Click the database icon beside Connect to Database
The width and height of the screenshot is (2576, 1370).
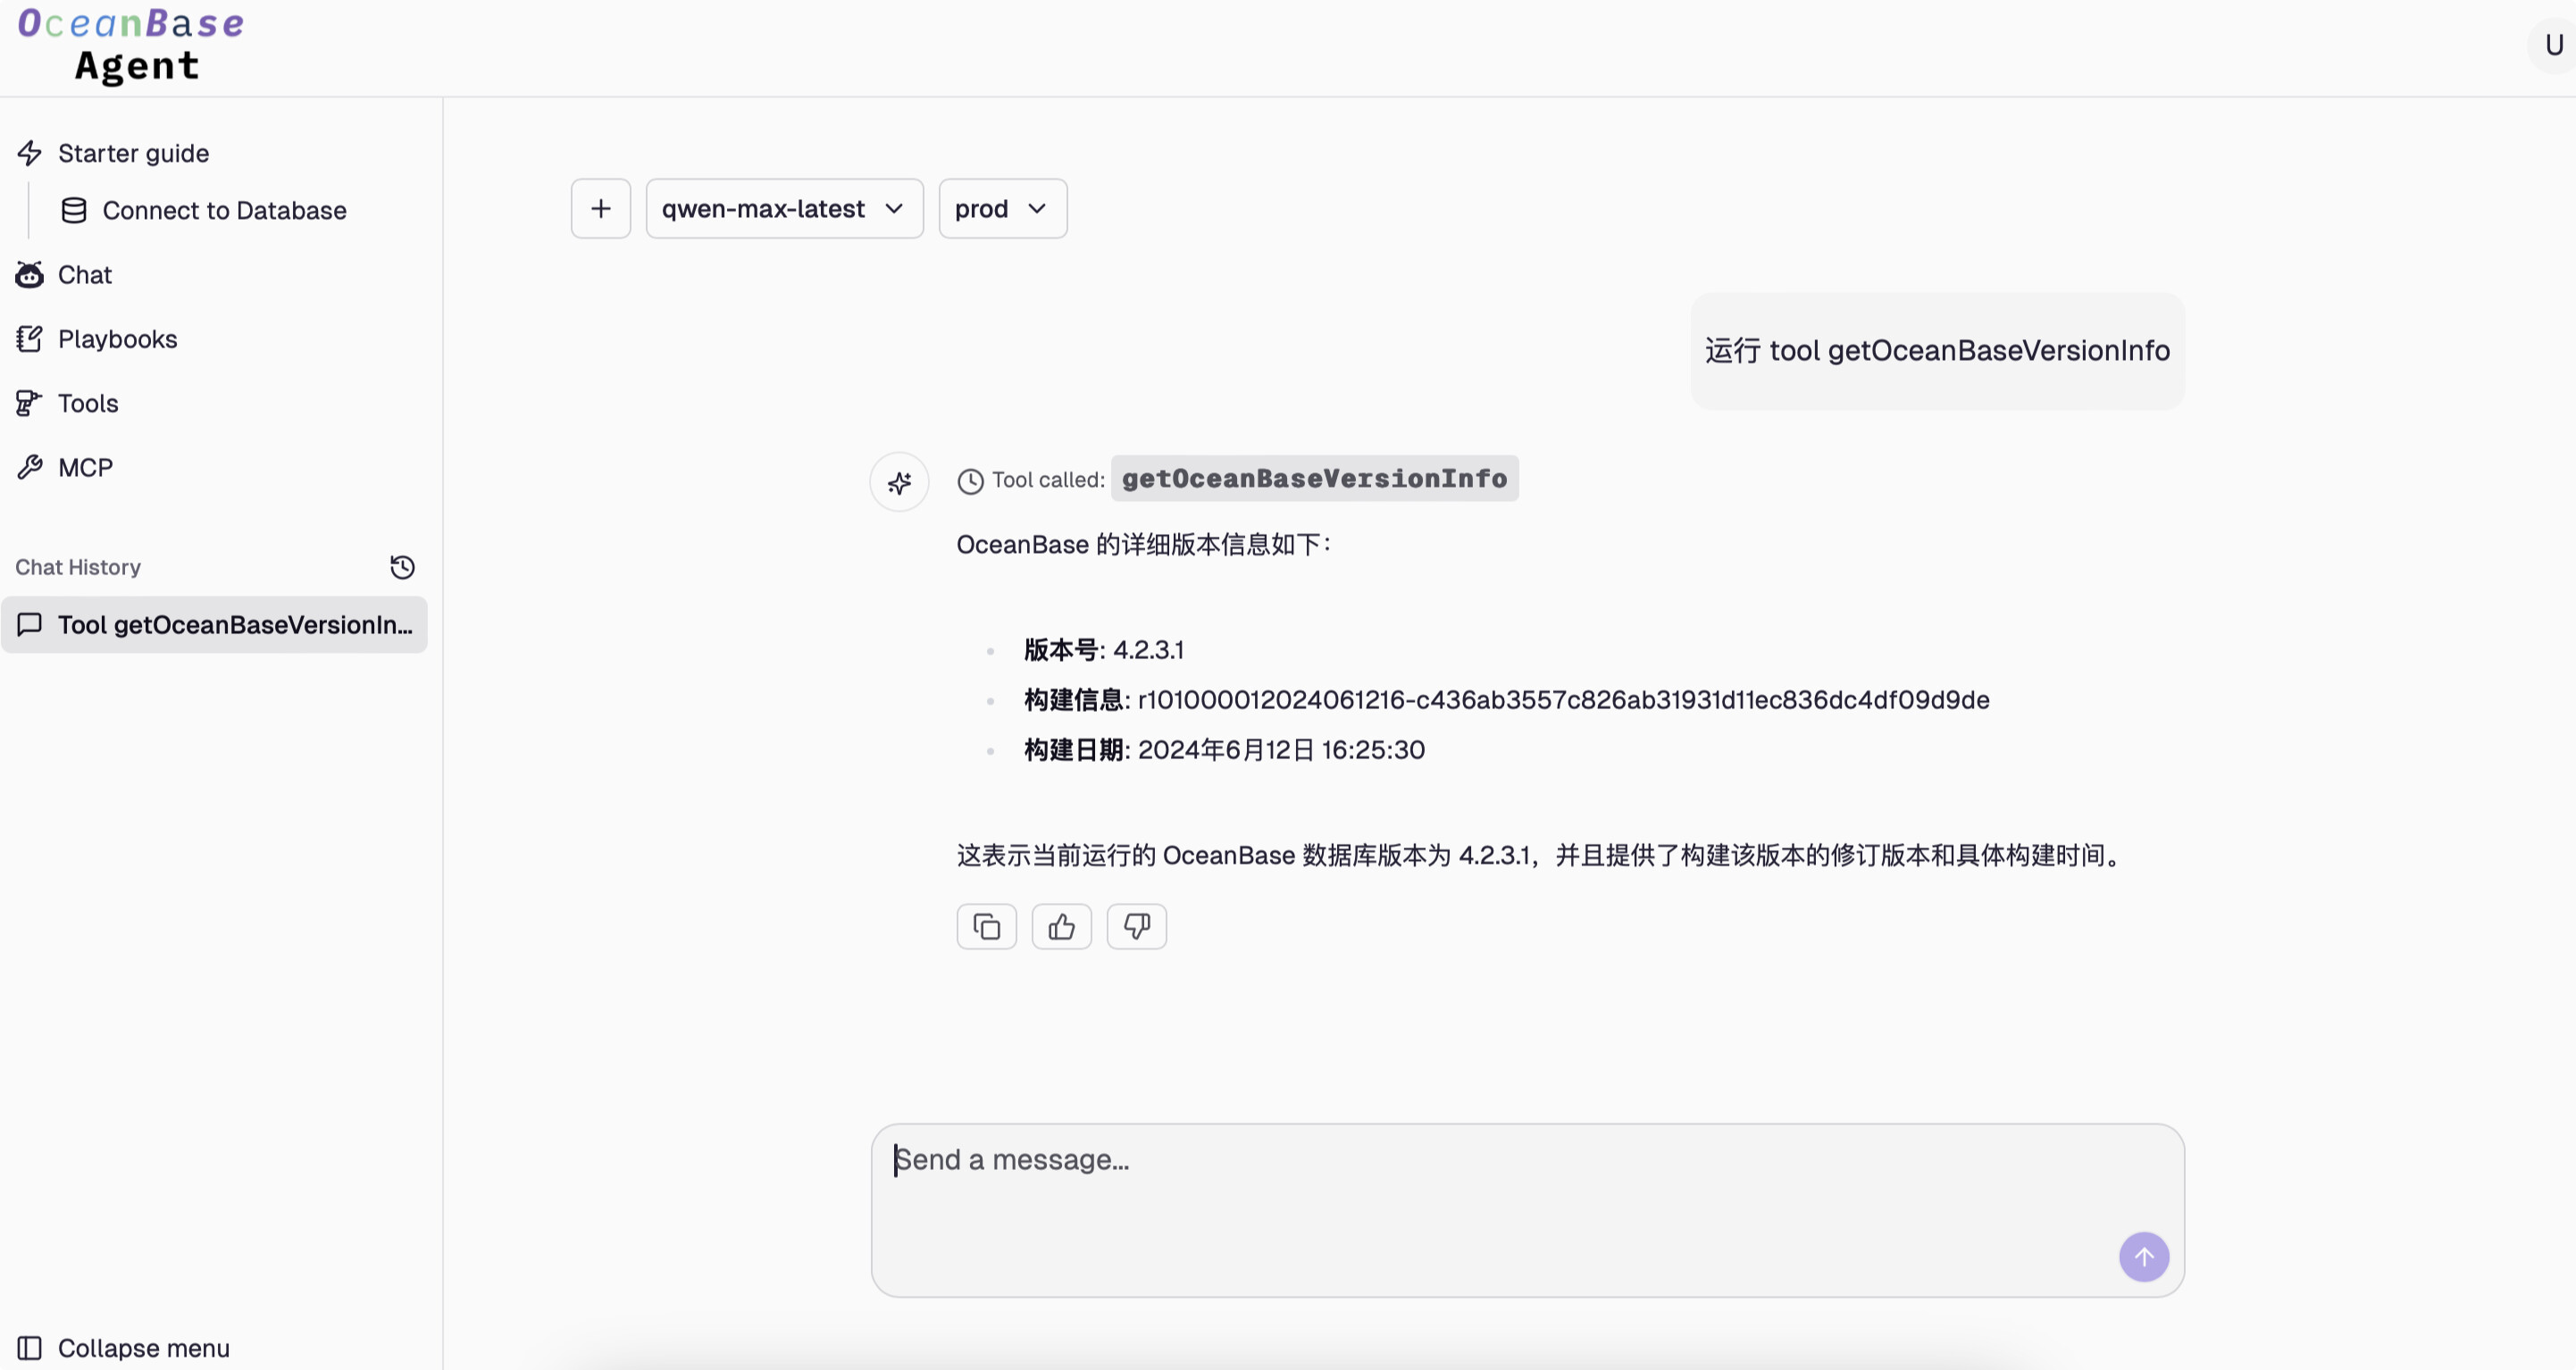point(74,210)
